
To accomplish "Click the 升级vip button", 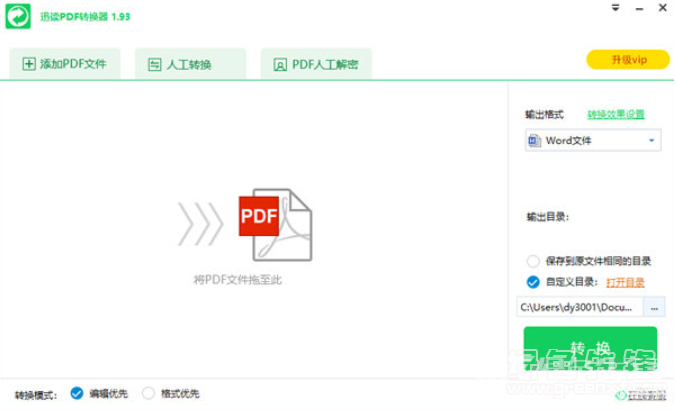I will point(628,59).
